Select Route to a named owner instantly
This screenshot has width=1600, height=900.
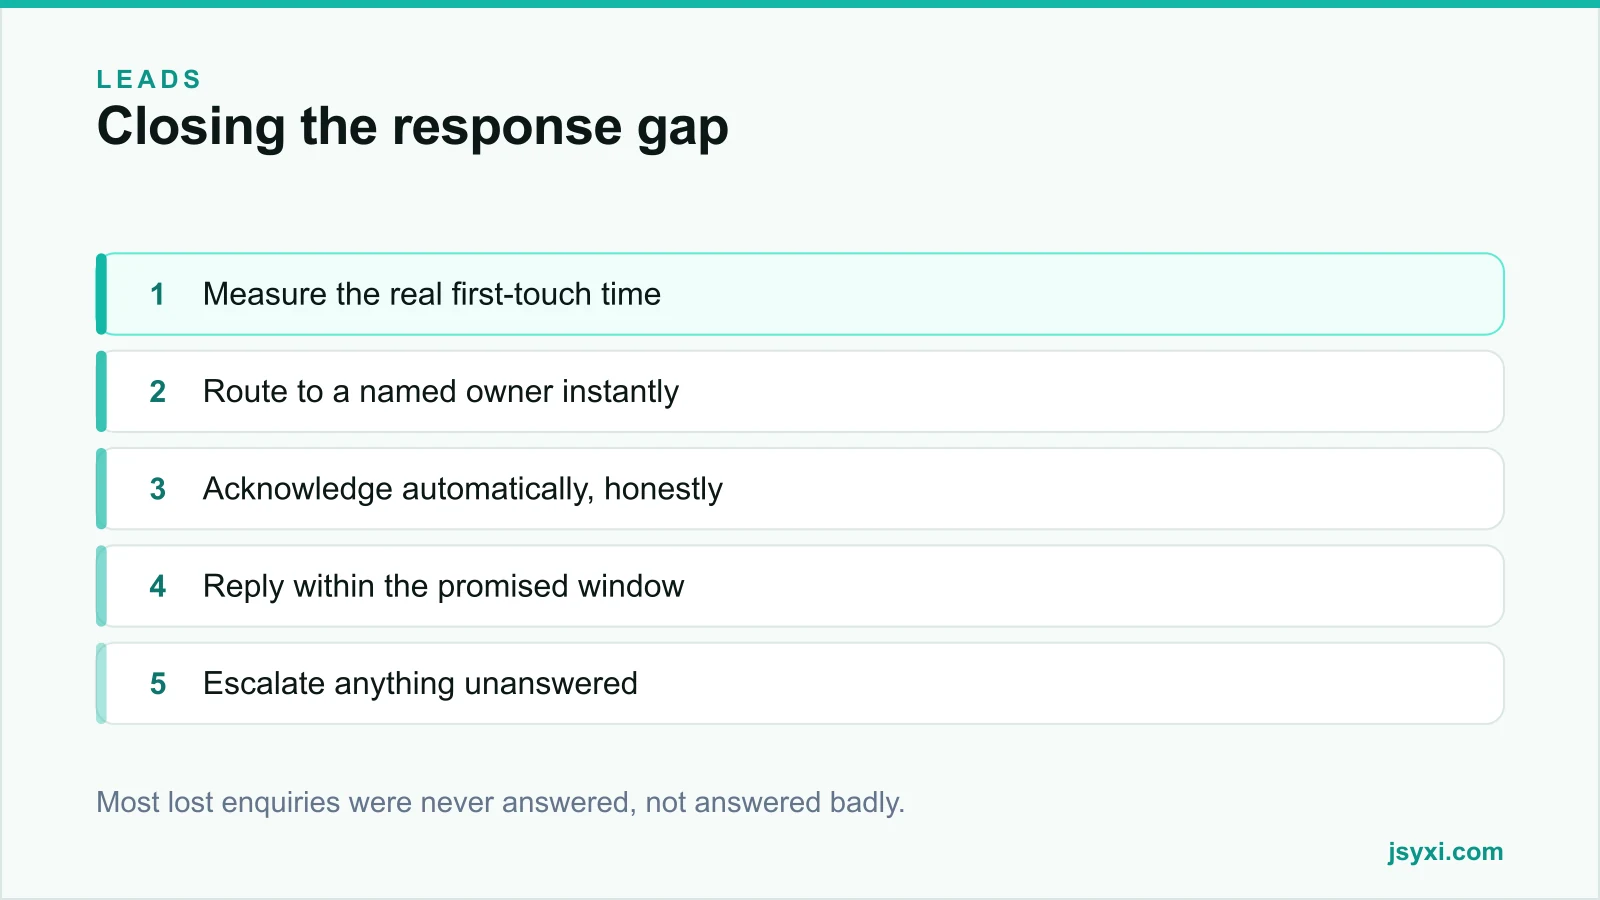click(x=800, y=391)
